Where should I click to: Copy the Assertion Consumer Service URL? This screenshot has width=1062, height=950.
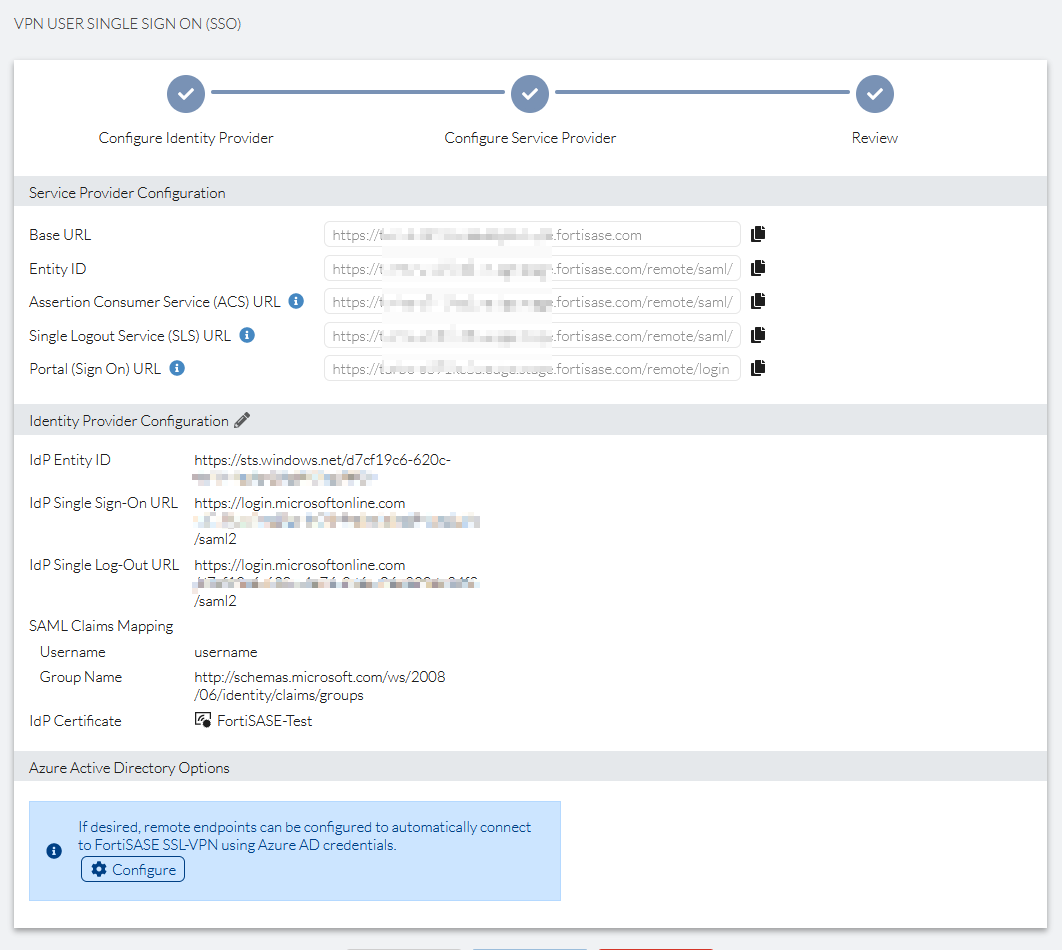[x=758, y=301]
